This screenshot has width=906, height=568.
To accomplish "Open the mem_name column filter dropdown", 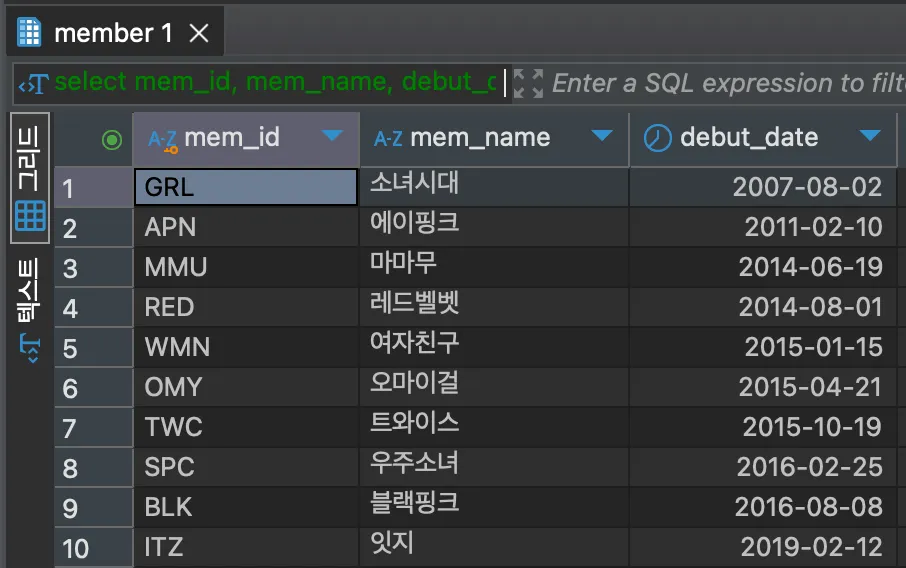I will coord(601,136).
